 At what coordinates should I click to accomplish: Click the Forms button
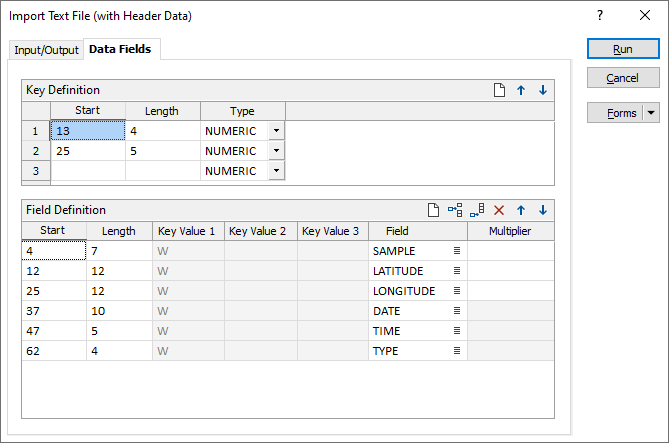pyautogui.click(x=615, y=113)
